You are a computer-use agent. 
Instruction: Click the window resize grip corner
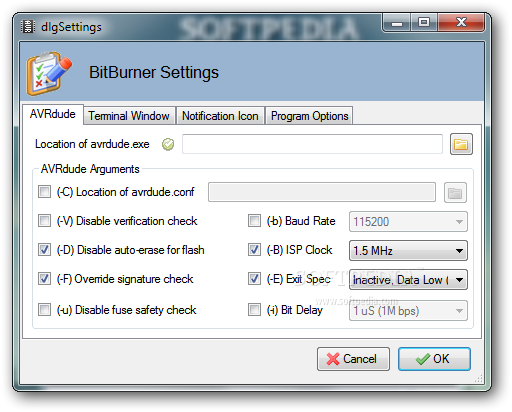tap(479, 379)
